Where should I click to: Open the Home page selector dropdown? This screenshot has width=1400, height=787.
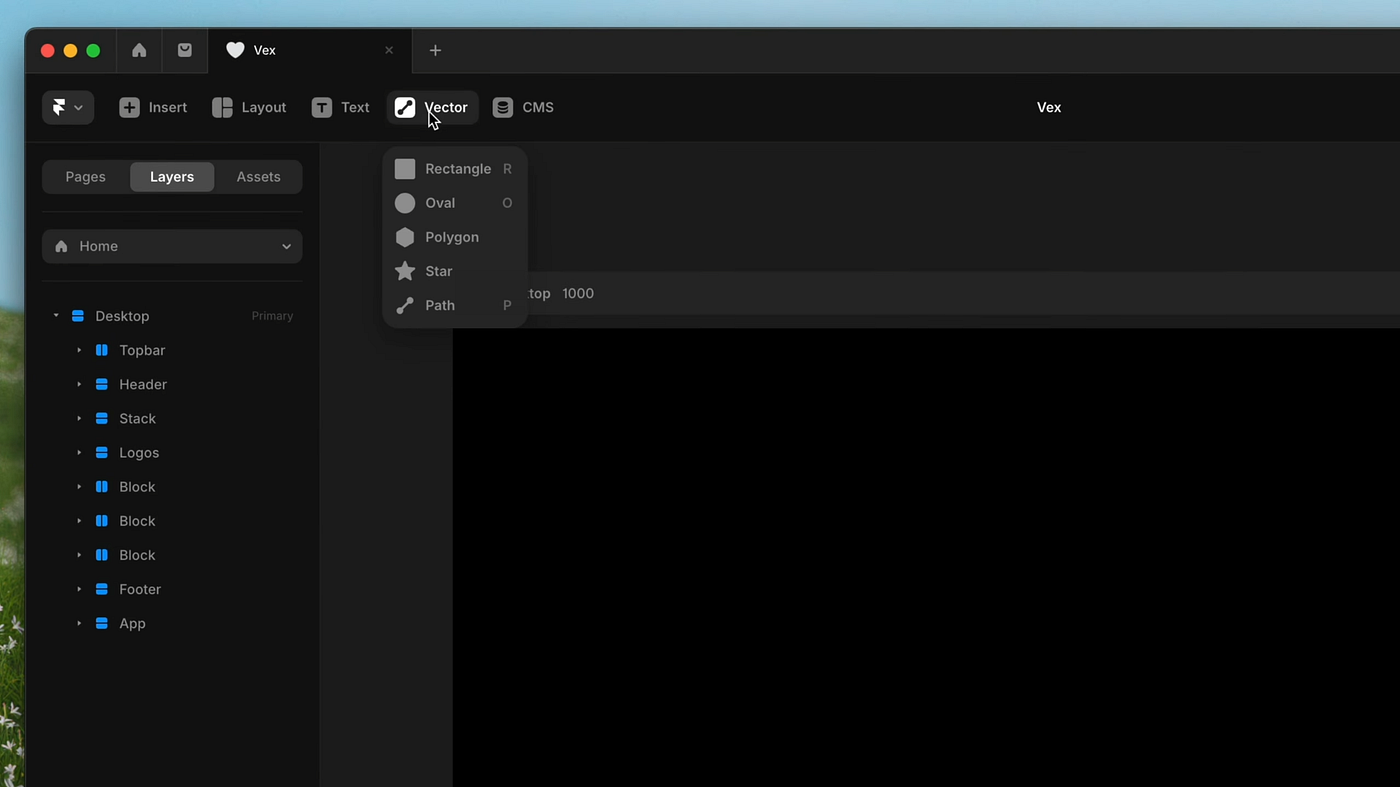pos(171,246)
